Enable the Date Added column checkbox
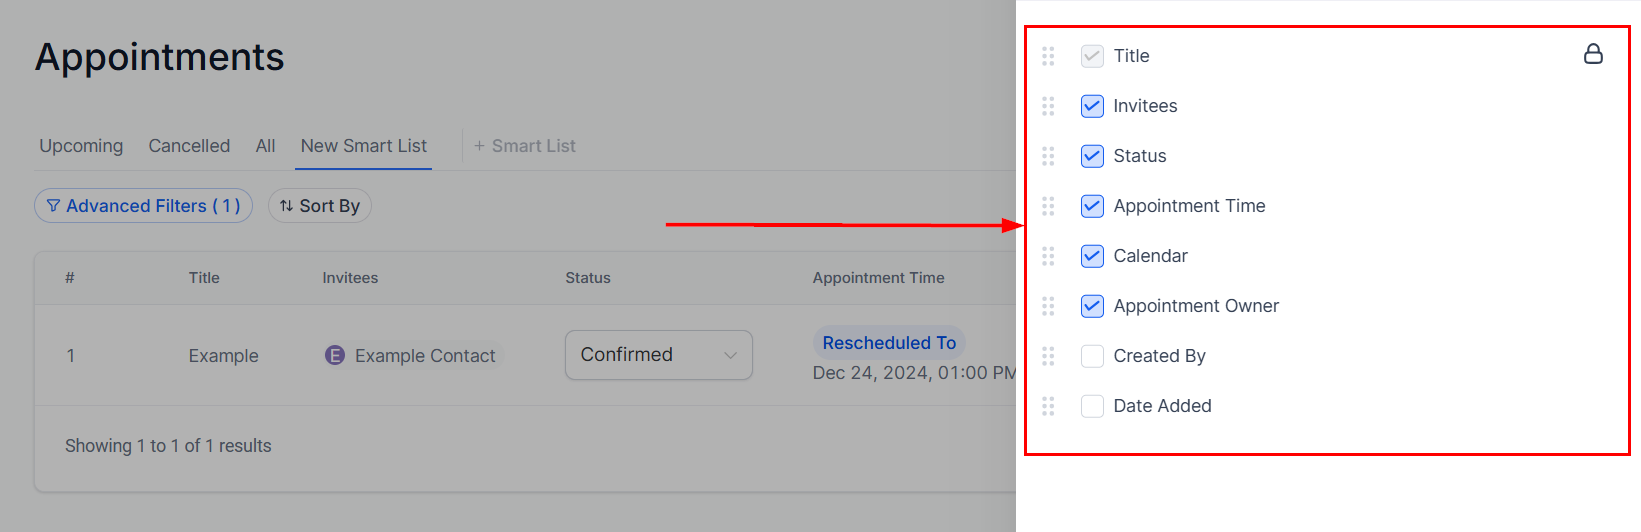This screenshot has width=1641, height=532. (1092, 406)
